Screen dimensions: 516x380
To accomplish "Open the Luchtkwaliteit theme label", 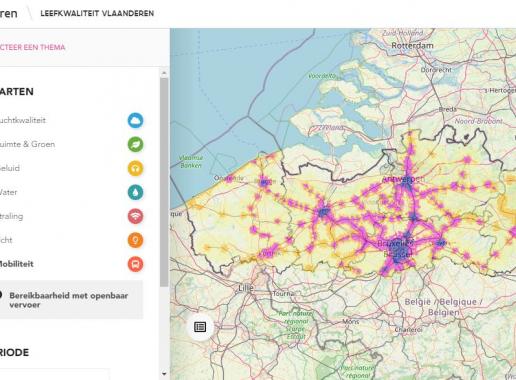I will pyautogui.click(x=23, y=120).
